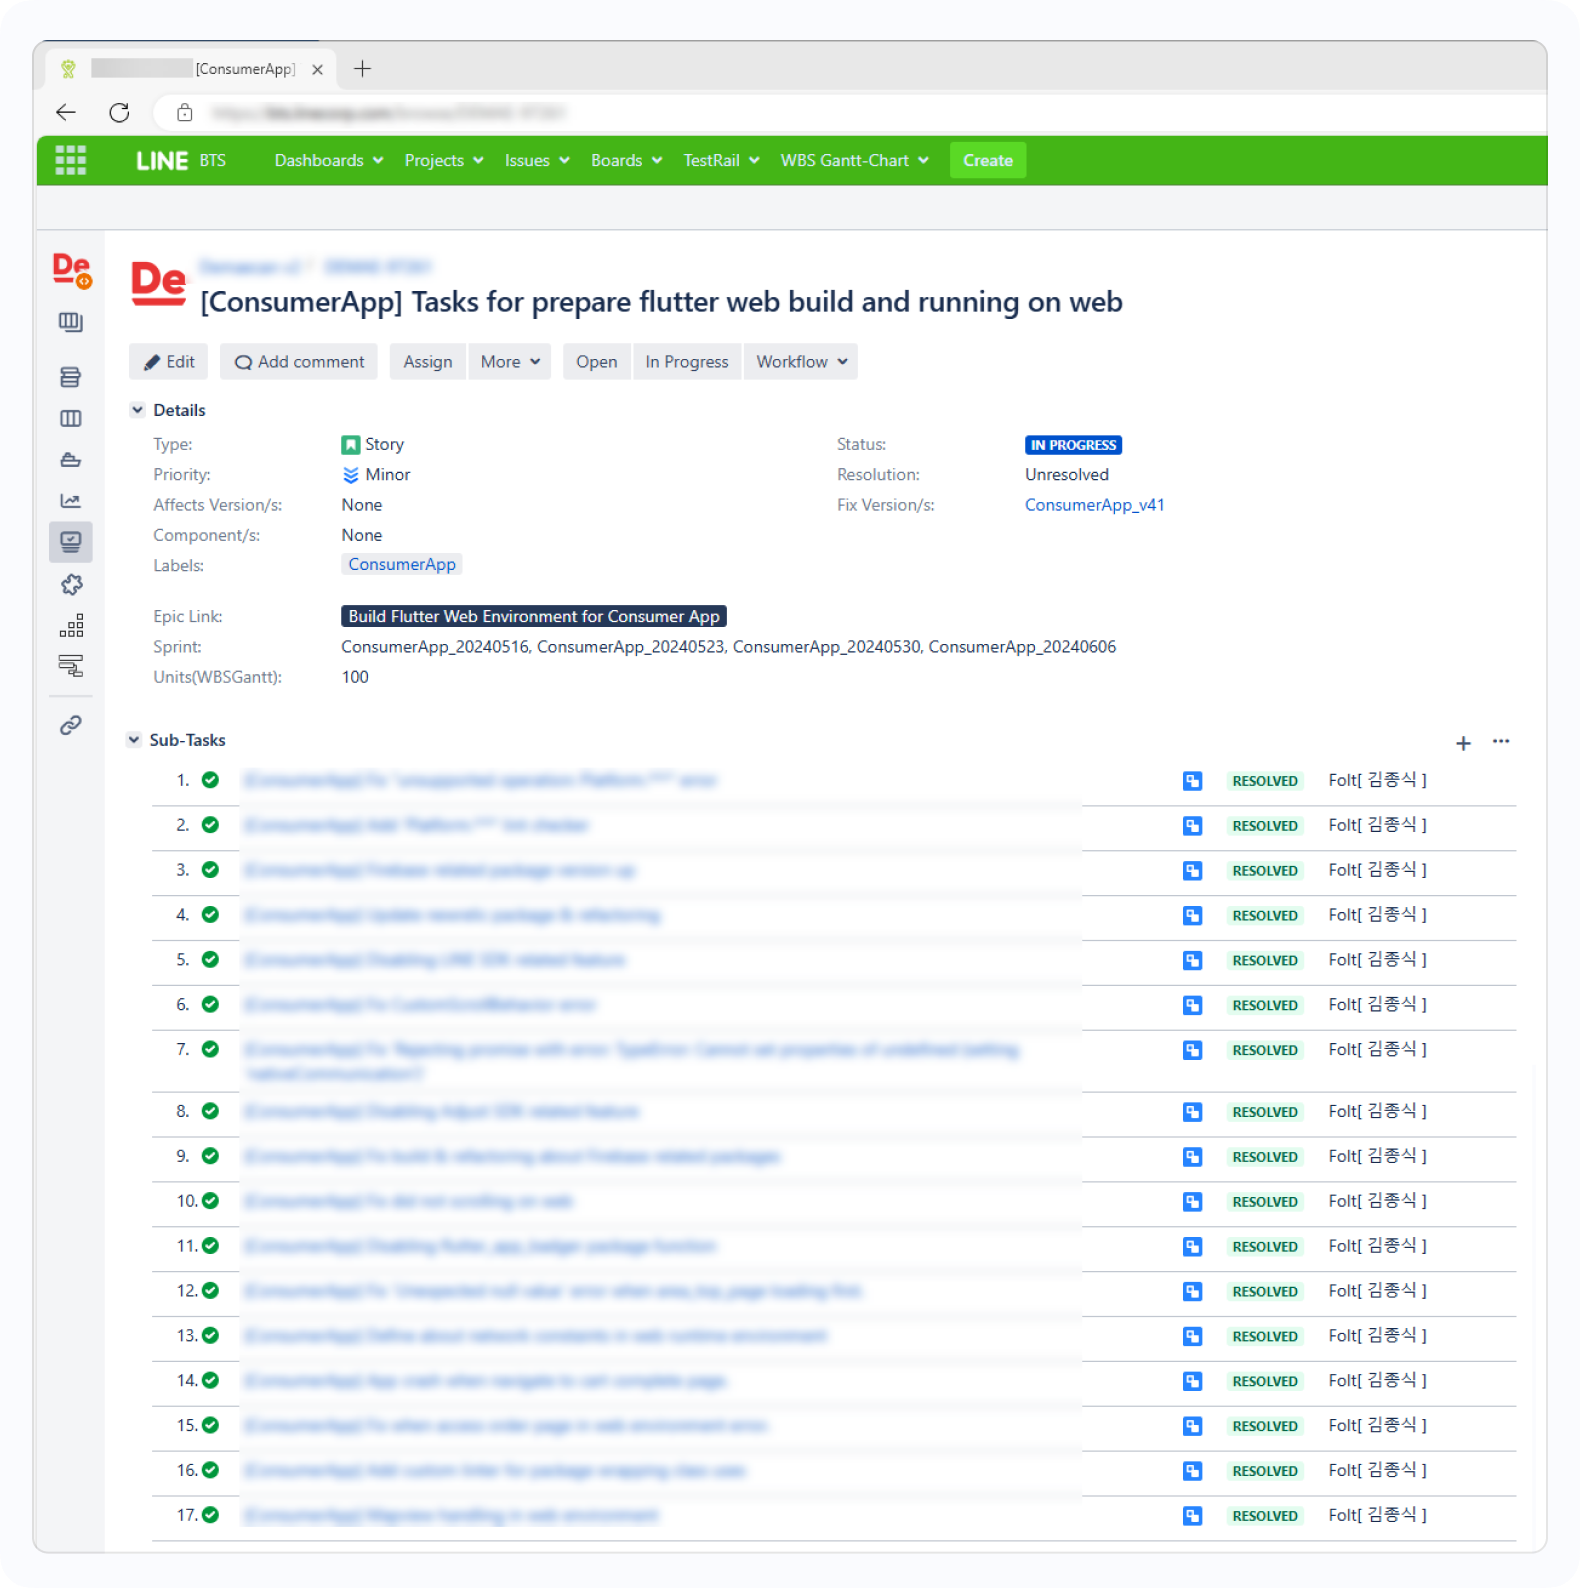Go back using the browser back arrow

66,112
